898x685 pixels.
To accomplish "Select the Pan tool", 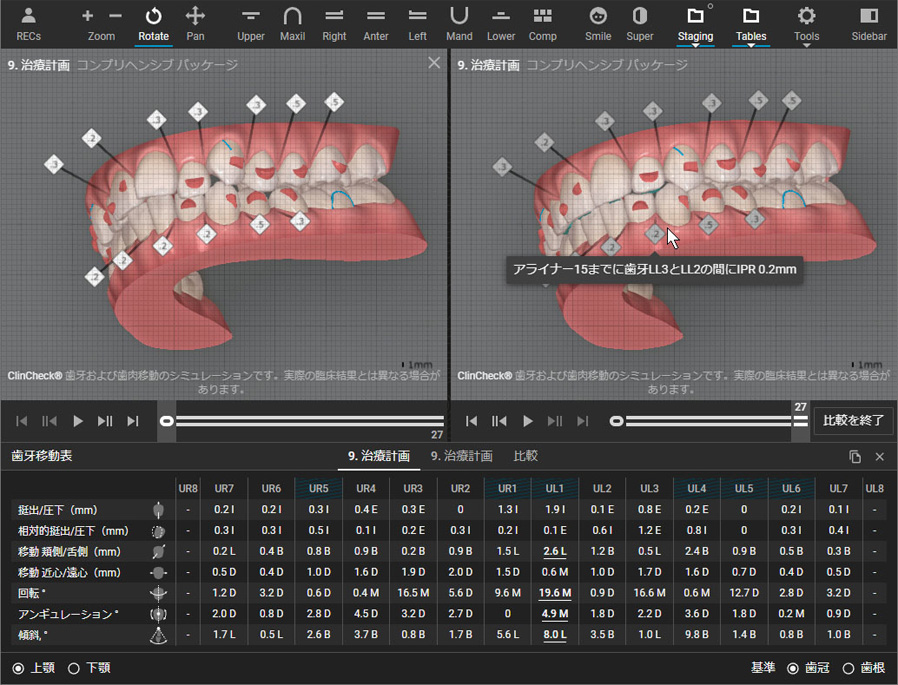I will (x=195, y=24).
